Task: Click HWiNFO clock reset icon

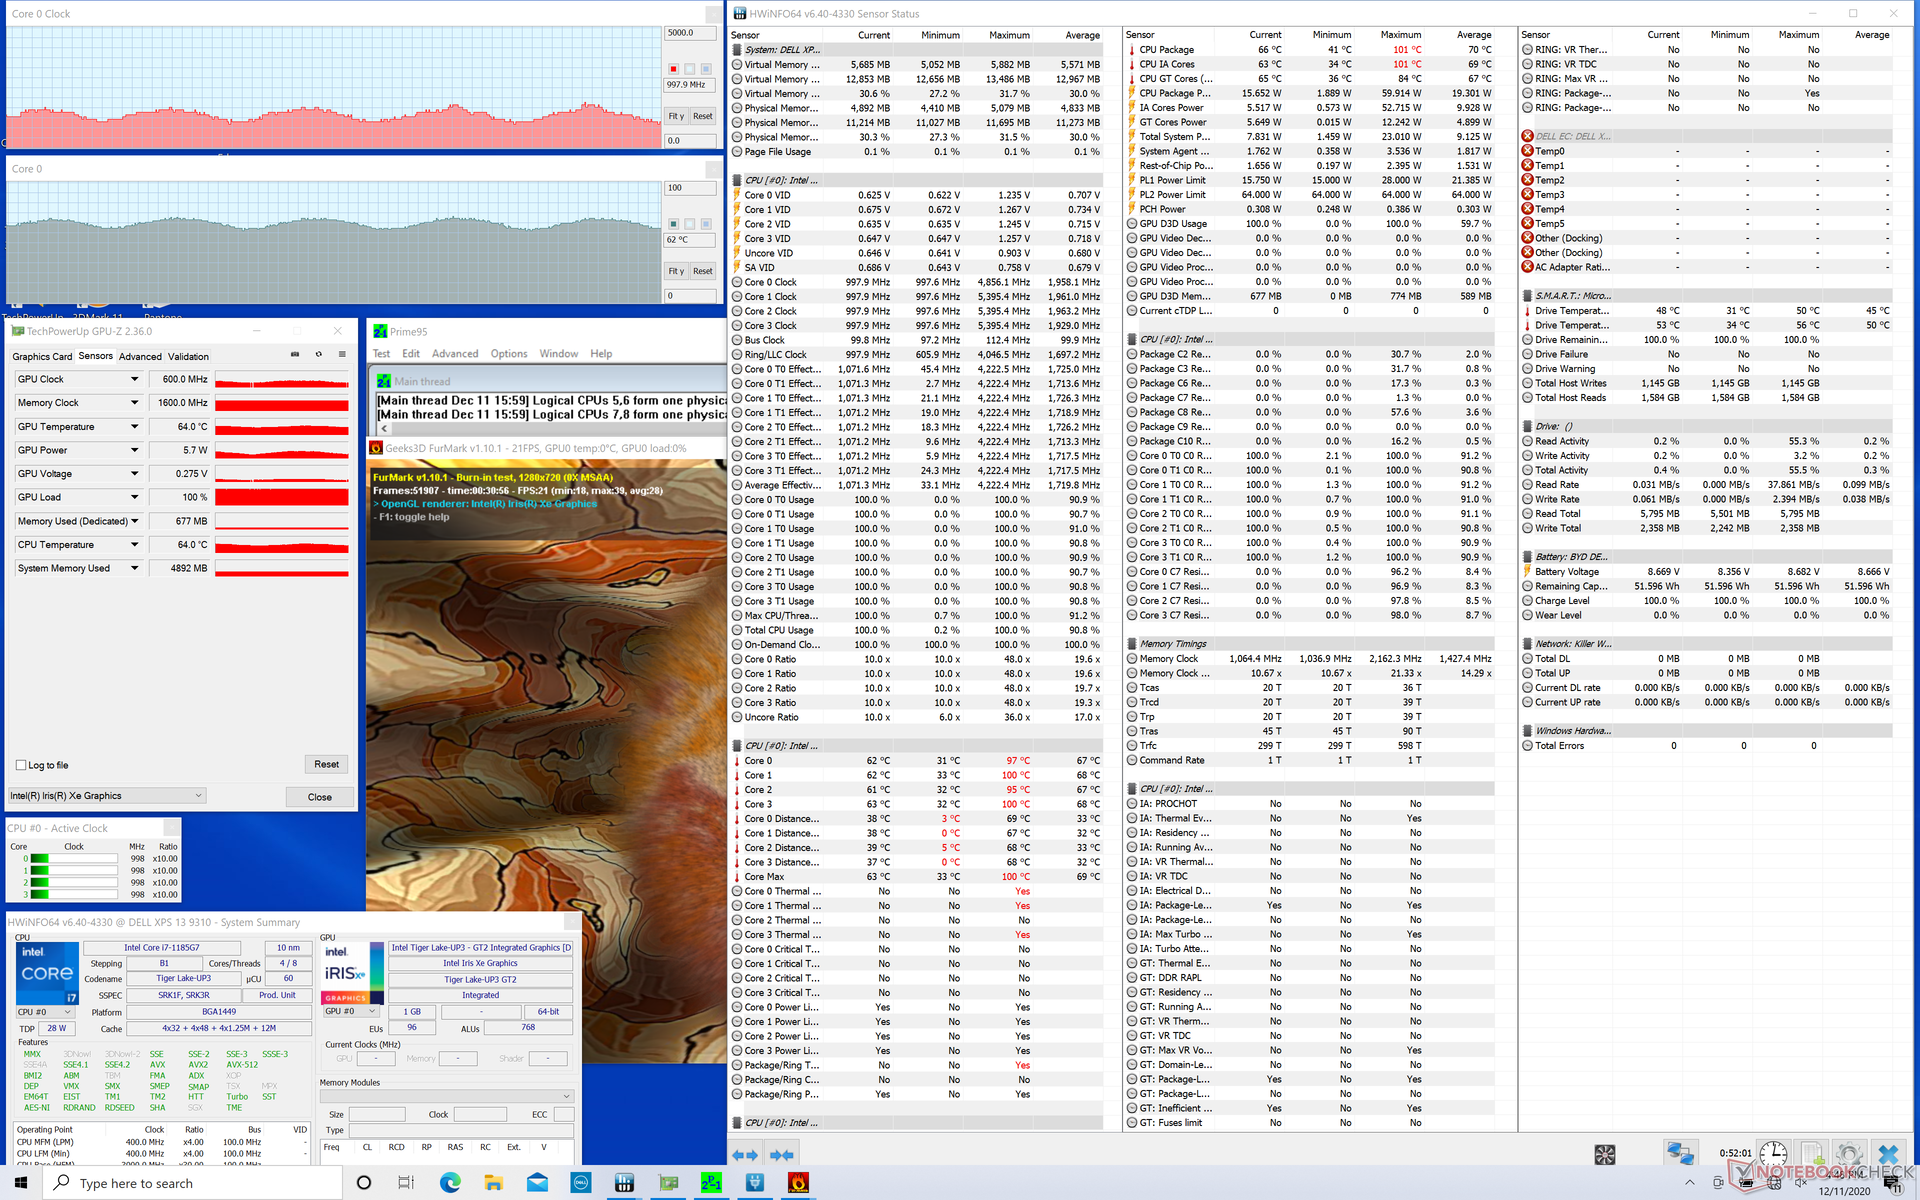Action: [1773, 1154]
